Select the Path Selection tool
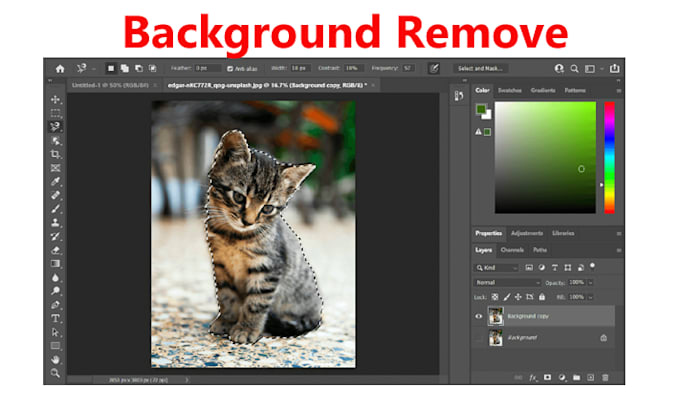 click(55, 332)
